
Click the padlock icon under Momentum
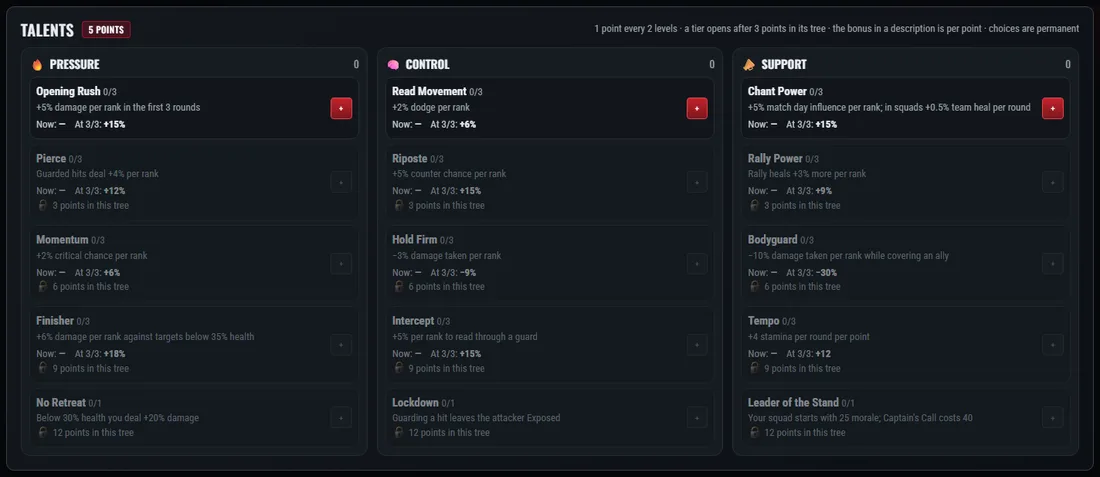(42, 286)
